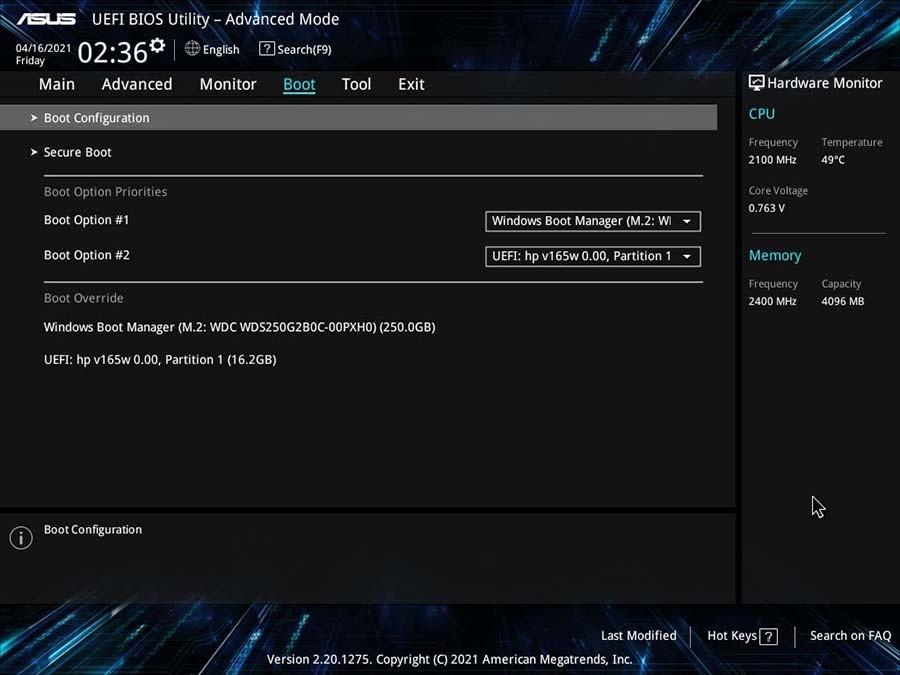The image size is (900, 675).
Task: Click the dropdown arrow for Boot Option #1
Action: click(686, 222)
